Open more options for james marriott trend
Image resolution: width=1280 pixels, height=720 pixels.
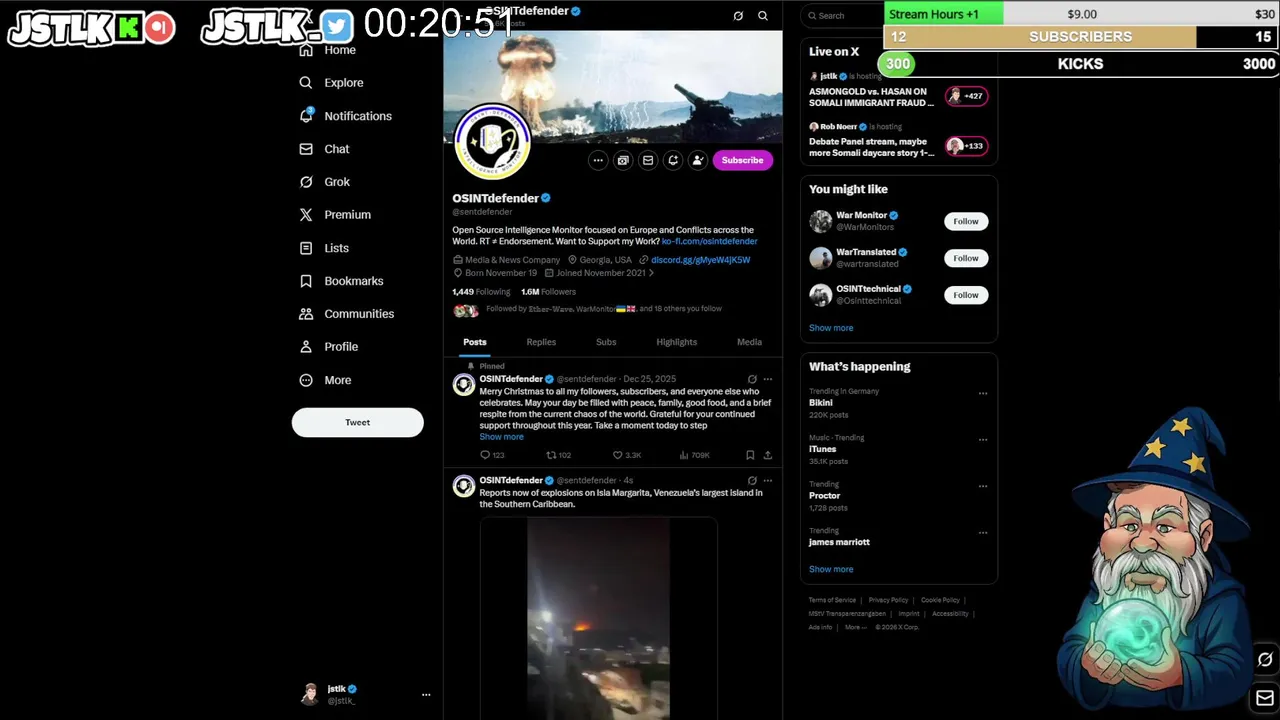pyautogui.click(x=983, y=532)
